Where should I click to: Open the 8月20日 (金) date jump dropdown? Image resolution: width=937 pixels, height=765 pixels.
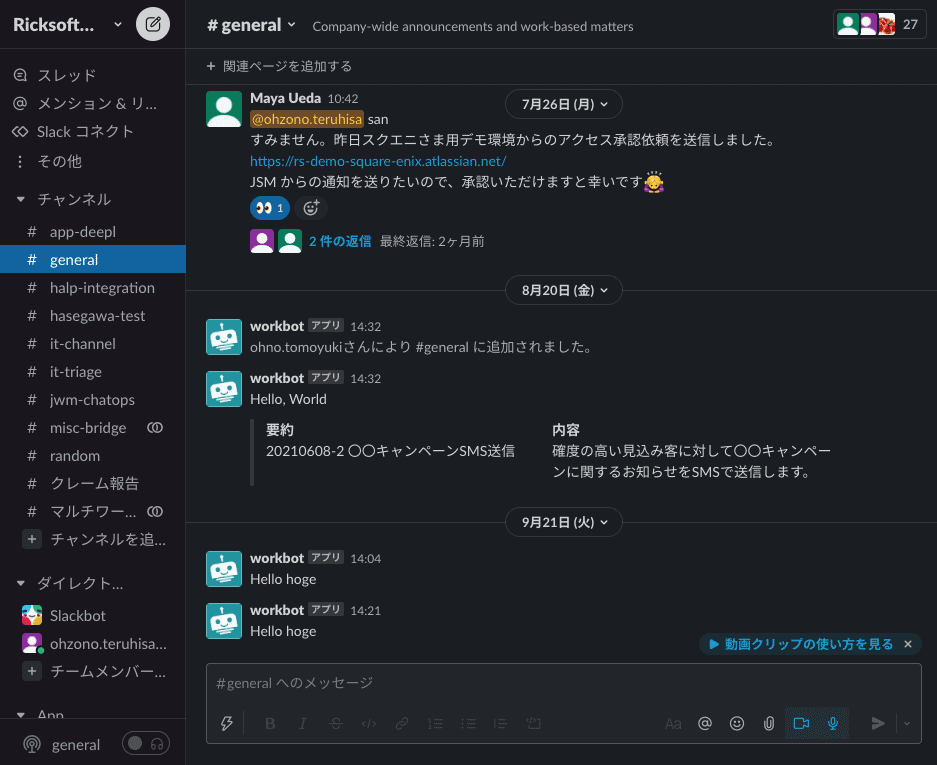(564, 290)
